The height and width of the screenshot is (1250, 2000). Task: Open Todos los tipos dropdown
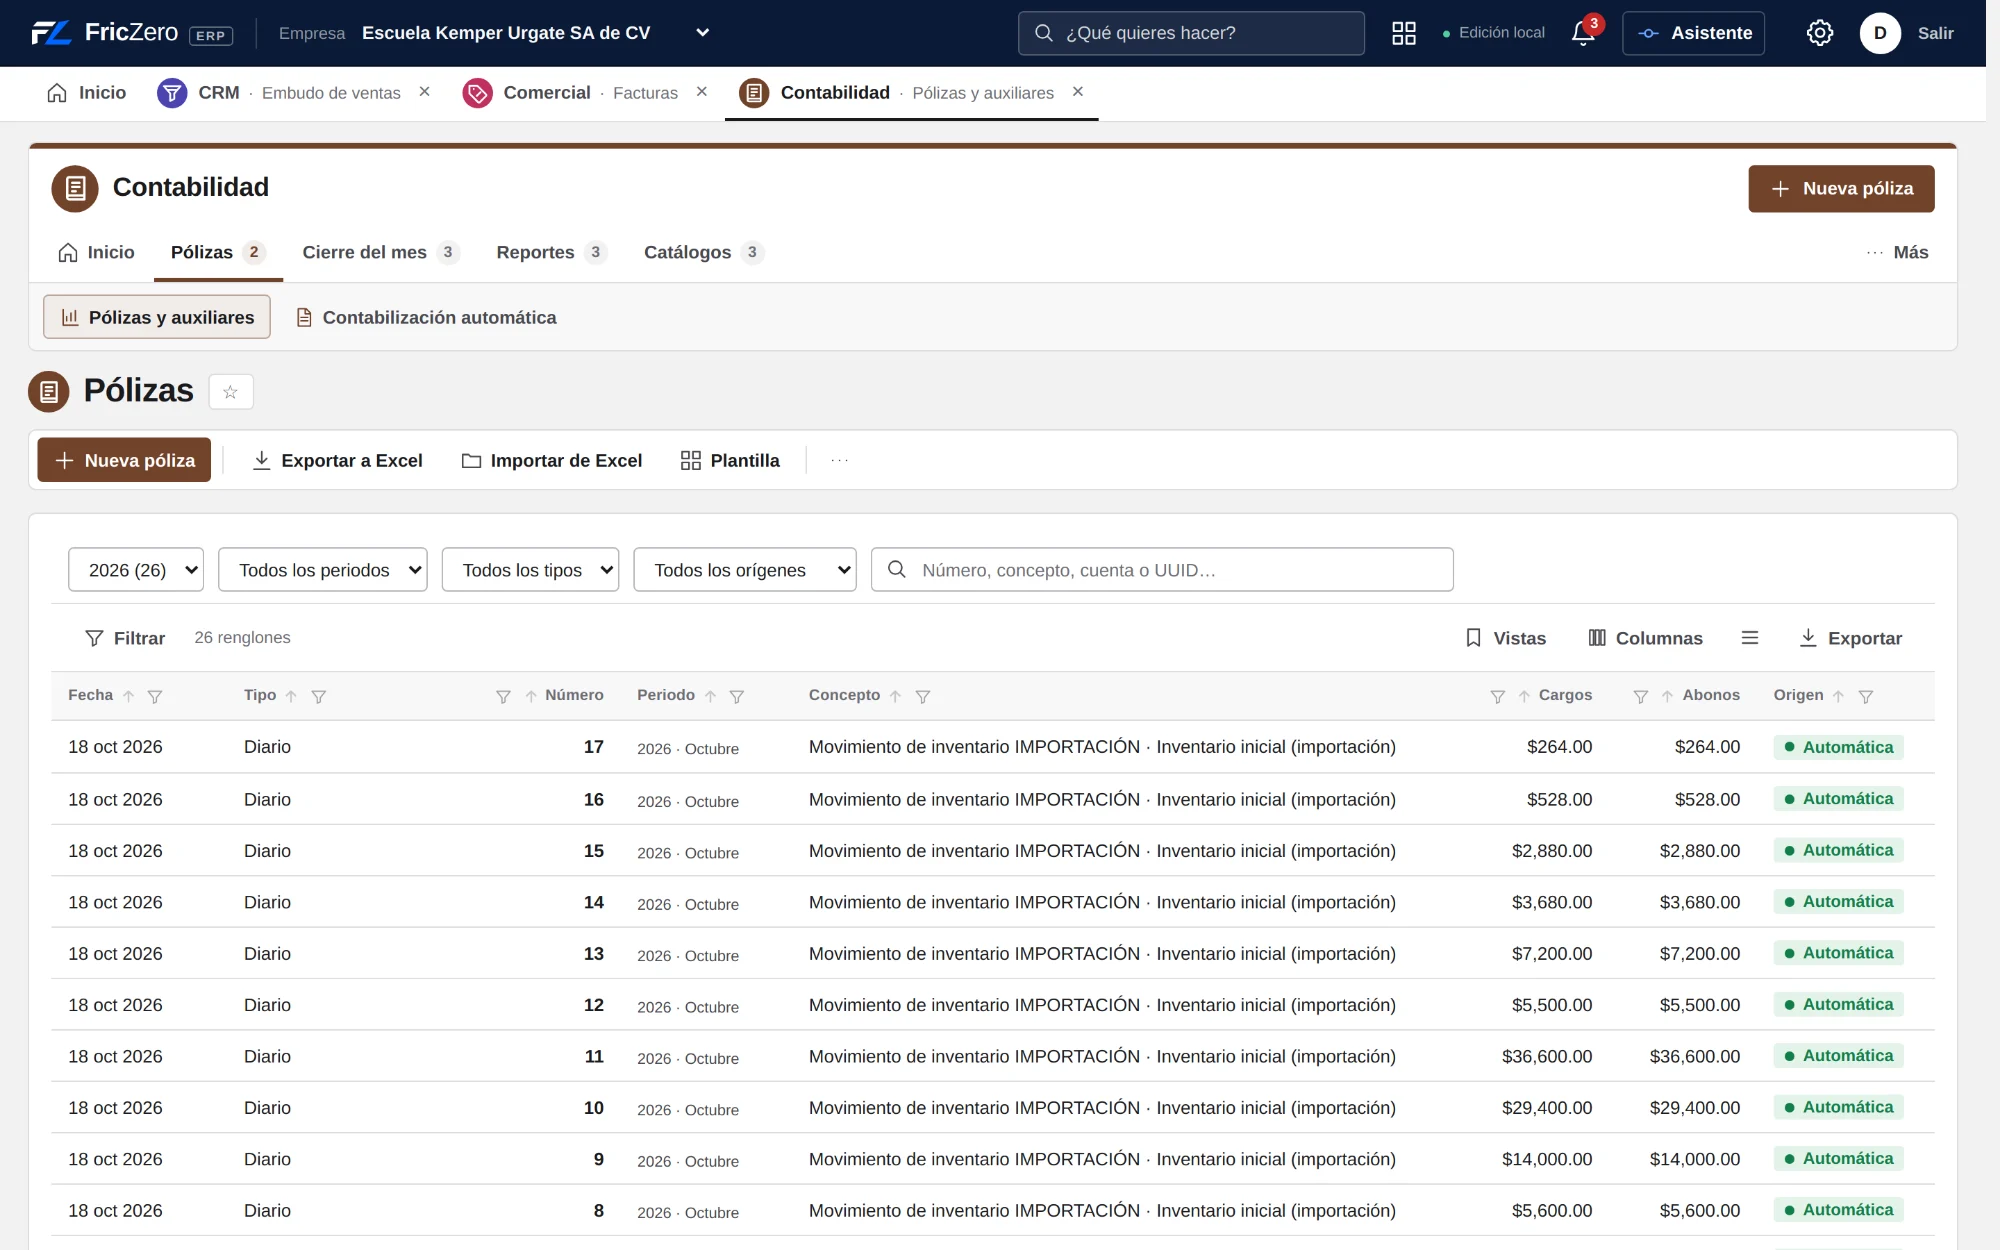[x=530, y=569]
